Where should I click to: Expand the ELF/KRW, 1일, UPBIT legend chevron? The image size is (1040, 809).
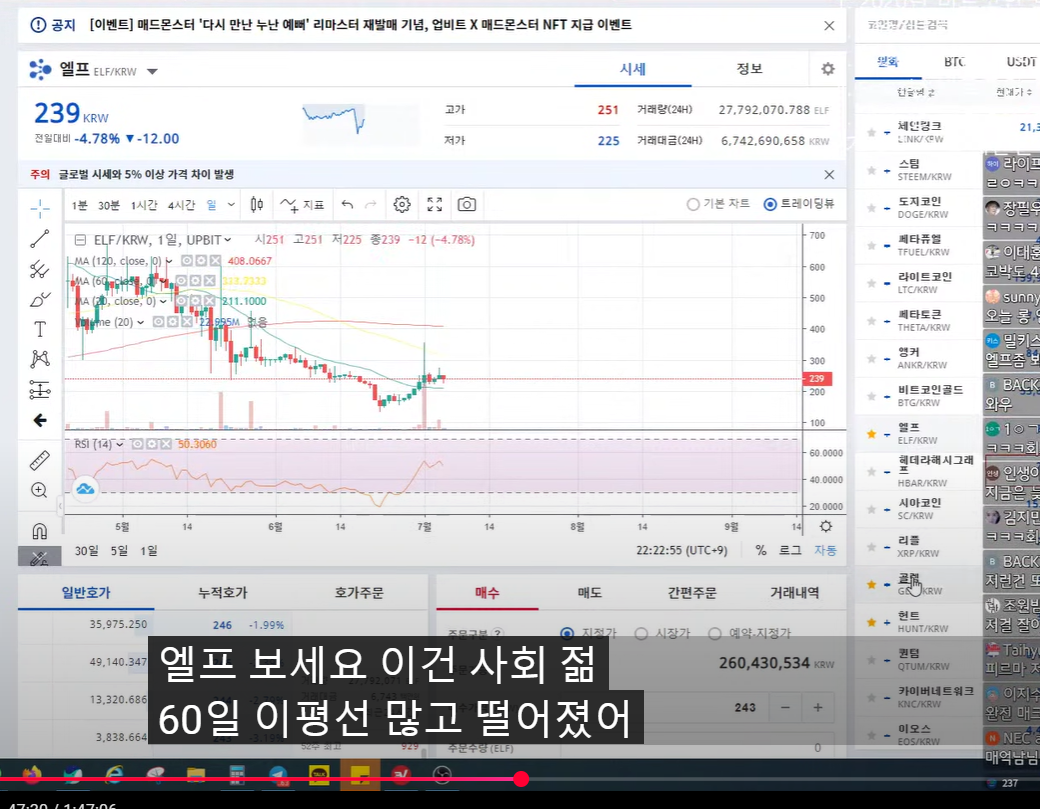[x=228, y=240]
